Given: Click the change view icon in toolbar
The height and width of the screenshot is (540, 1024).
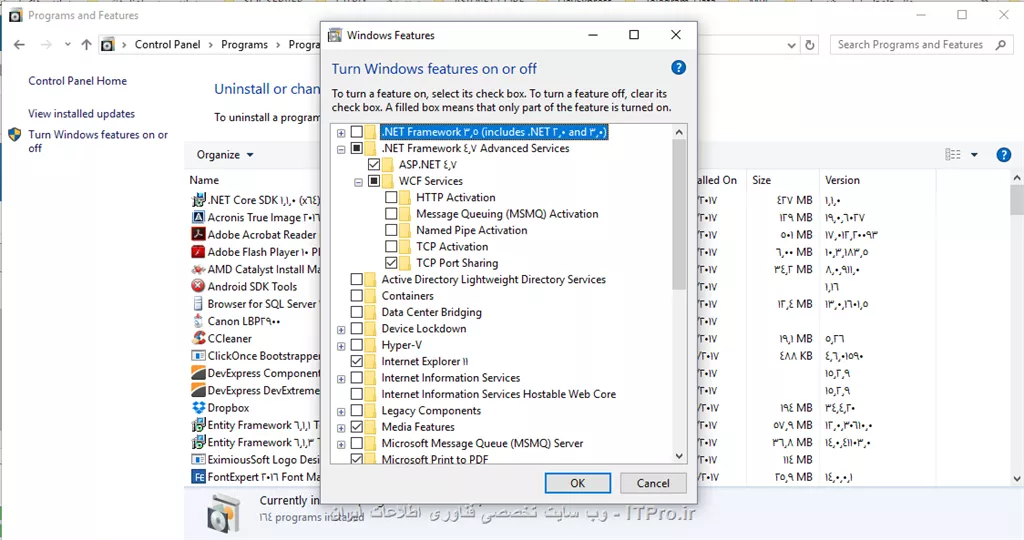Looking at the screenshot, I should pos(953,155).
